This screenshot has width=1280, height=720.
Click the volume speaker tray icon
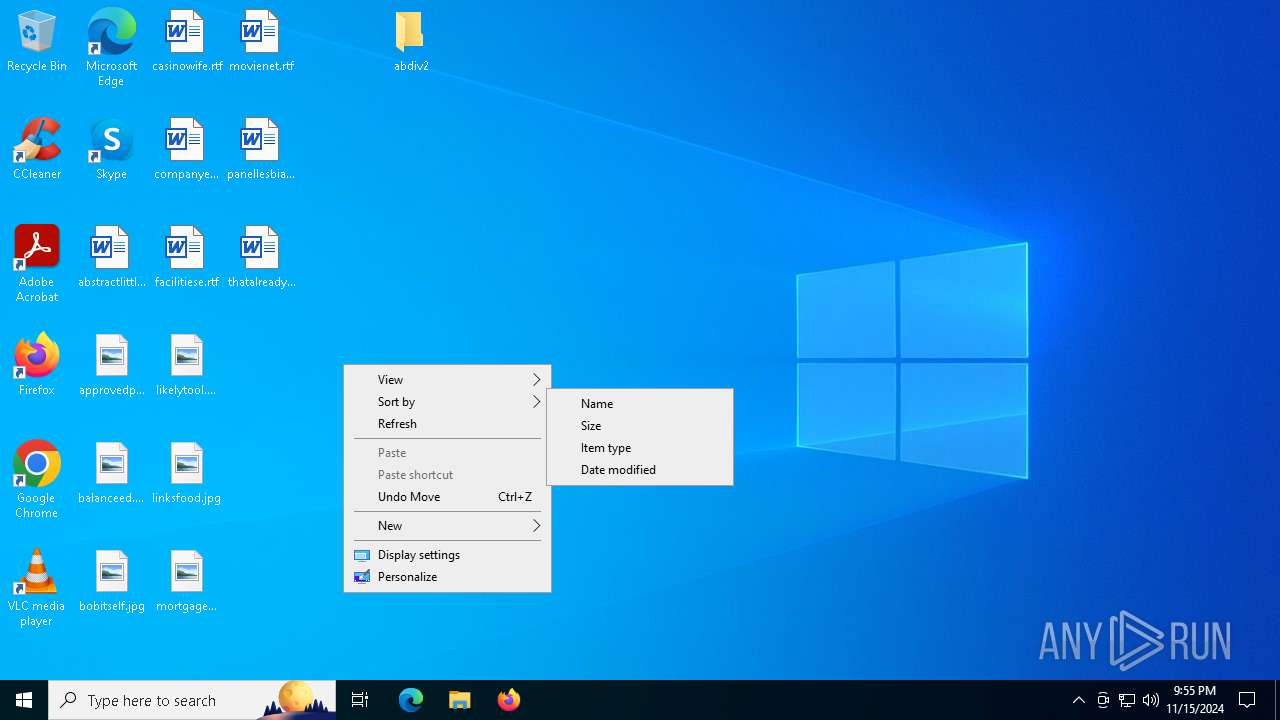1151,700
